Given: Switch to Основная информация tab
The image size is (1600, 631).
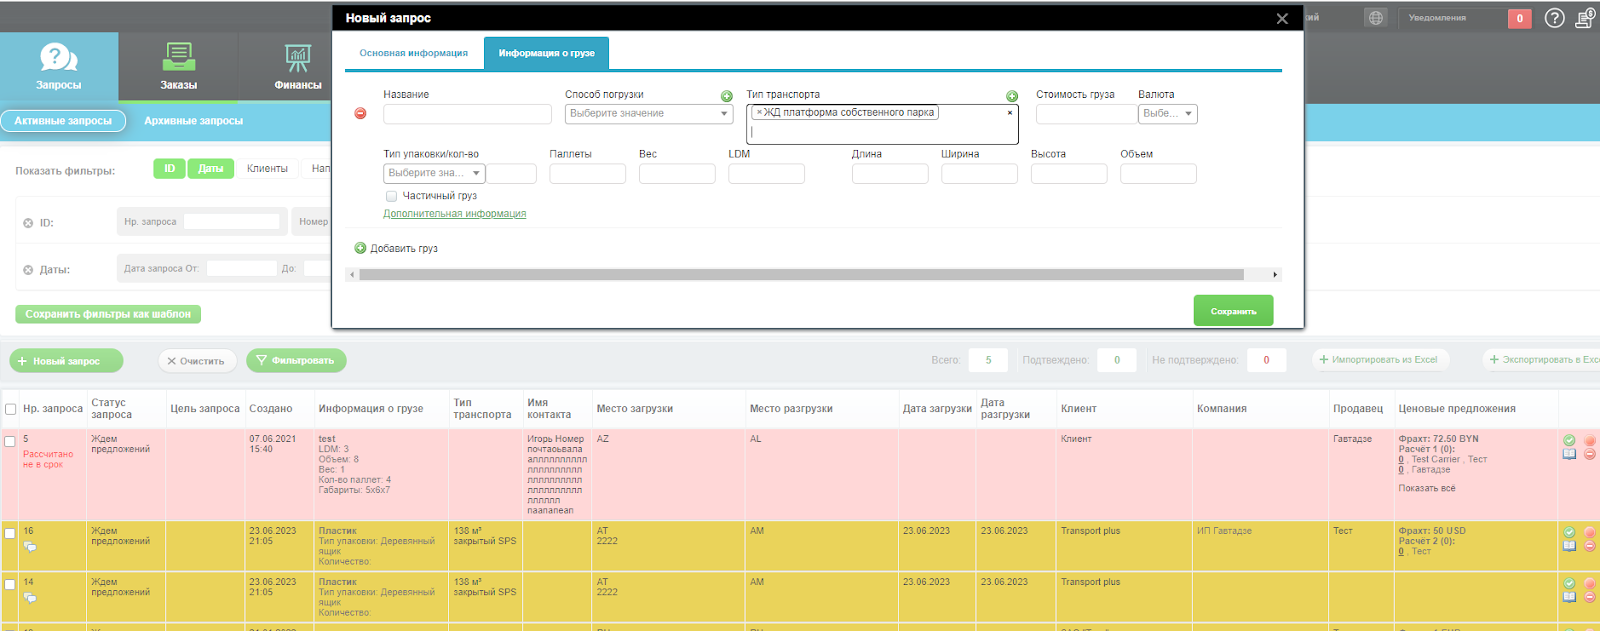Looking at the screenshot, I should [413, 53].
